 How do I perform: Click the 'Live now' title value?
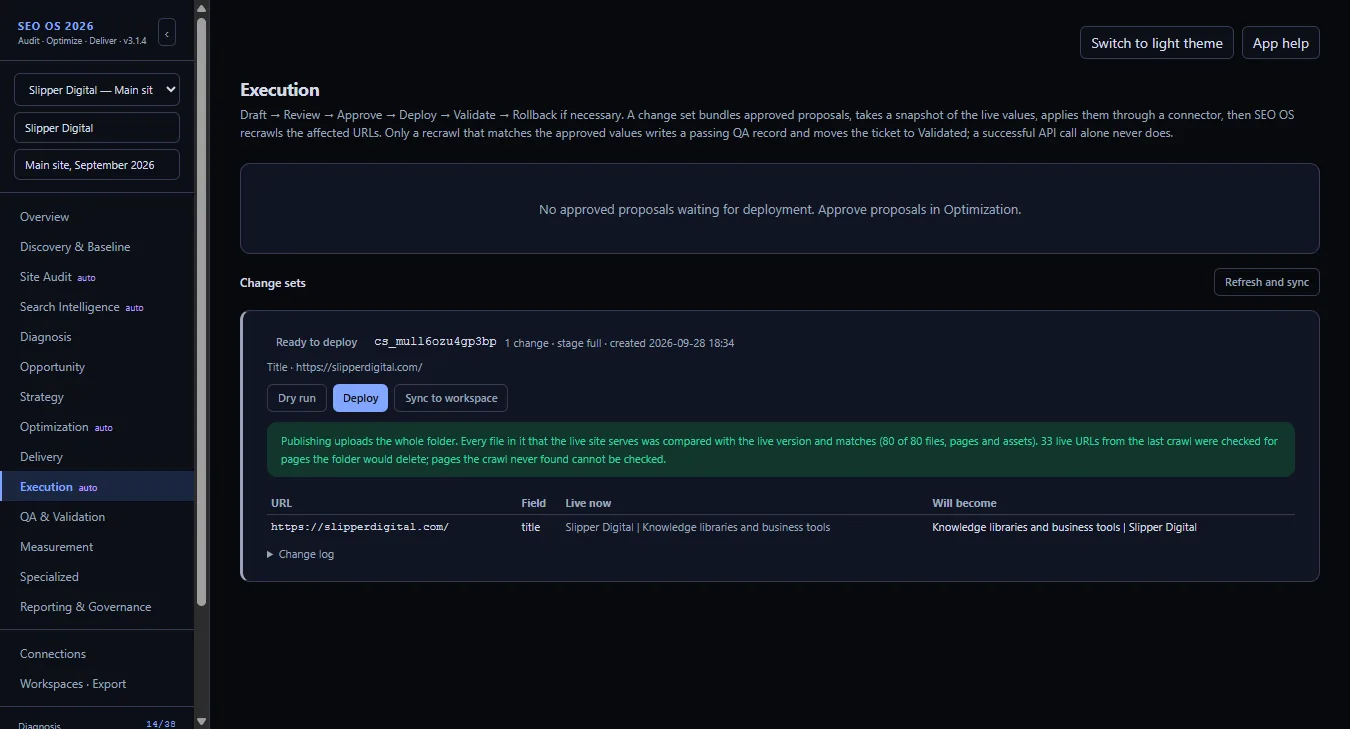coord(697,527)
